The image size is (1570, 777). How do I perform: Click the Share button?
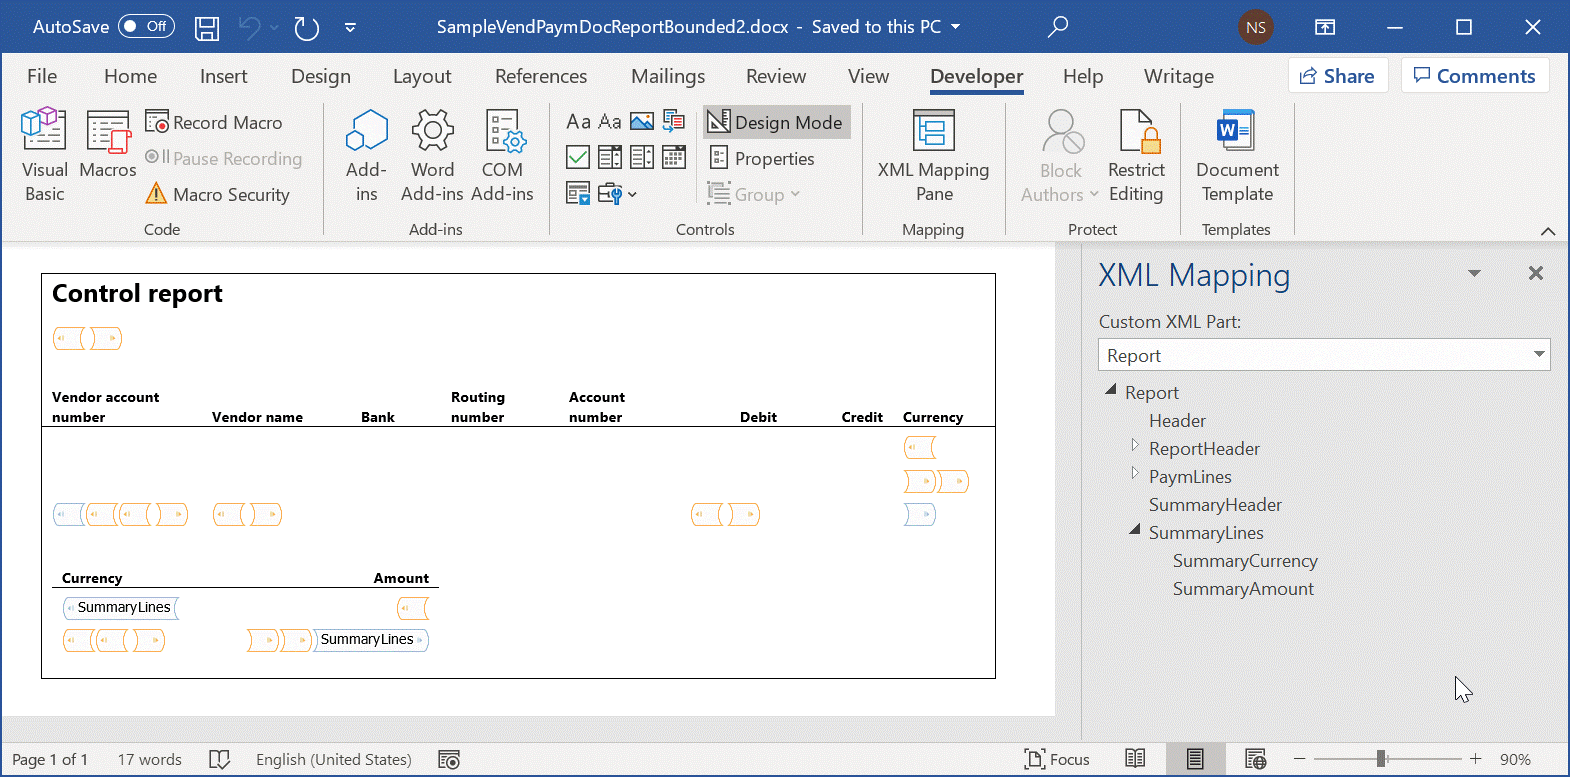click(1338, 76)
